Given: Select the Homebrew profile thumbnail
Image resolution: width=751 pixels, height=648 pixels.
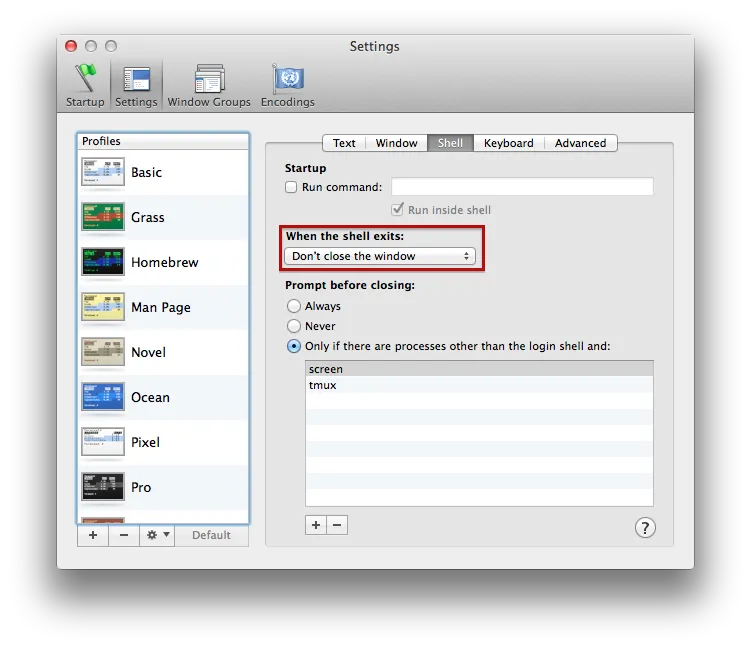Looking at the screenshot, I should tap(103, 261).
